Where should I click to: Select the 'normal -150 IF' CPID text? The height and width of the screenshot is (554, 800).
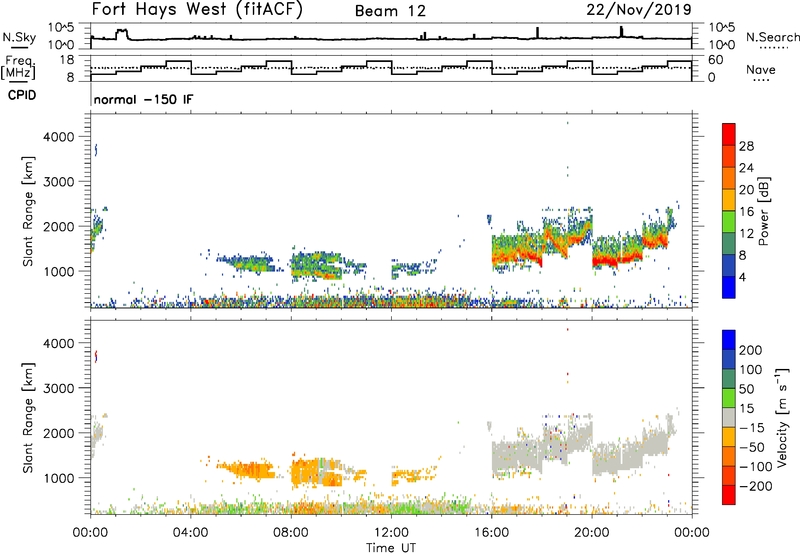point(143,99)
